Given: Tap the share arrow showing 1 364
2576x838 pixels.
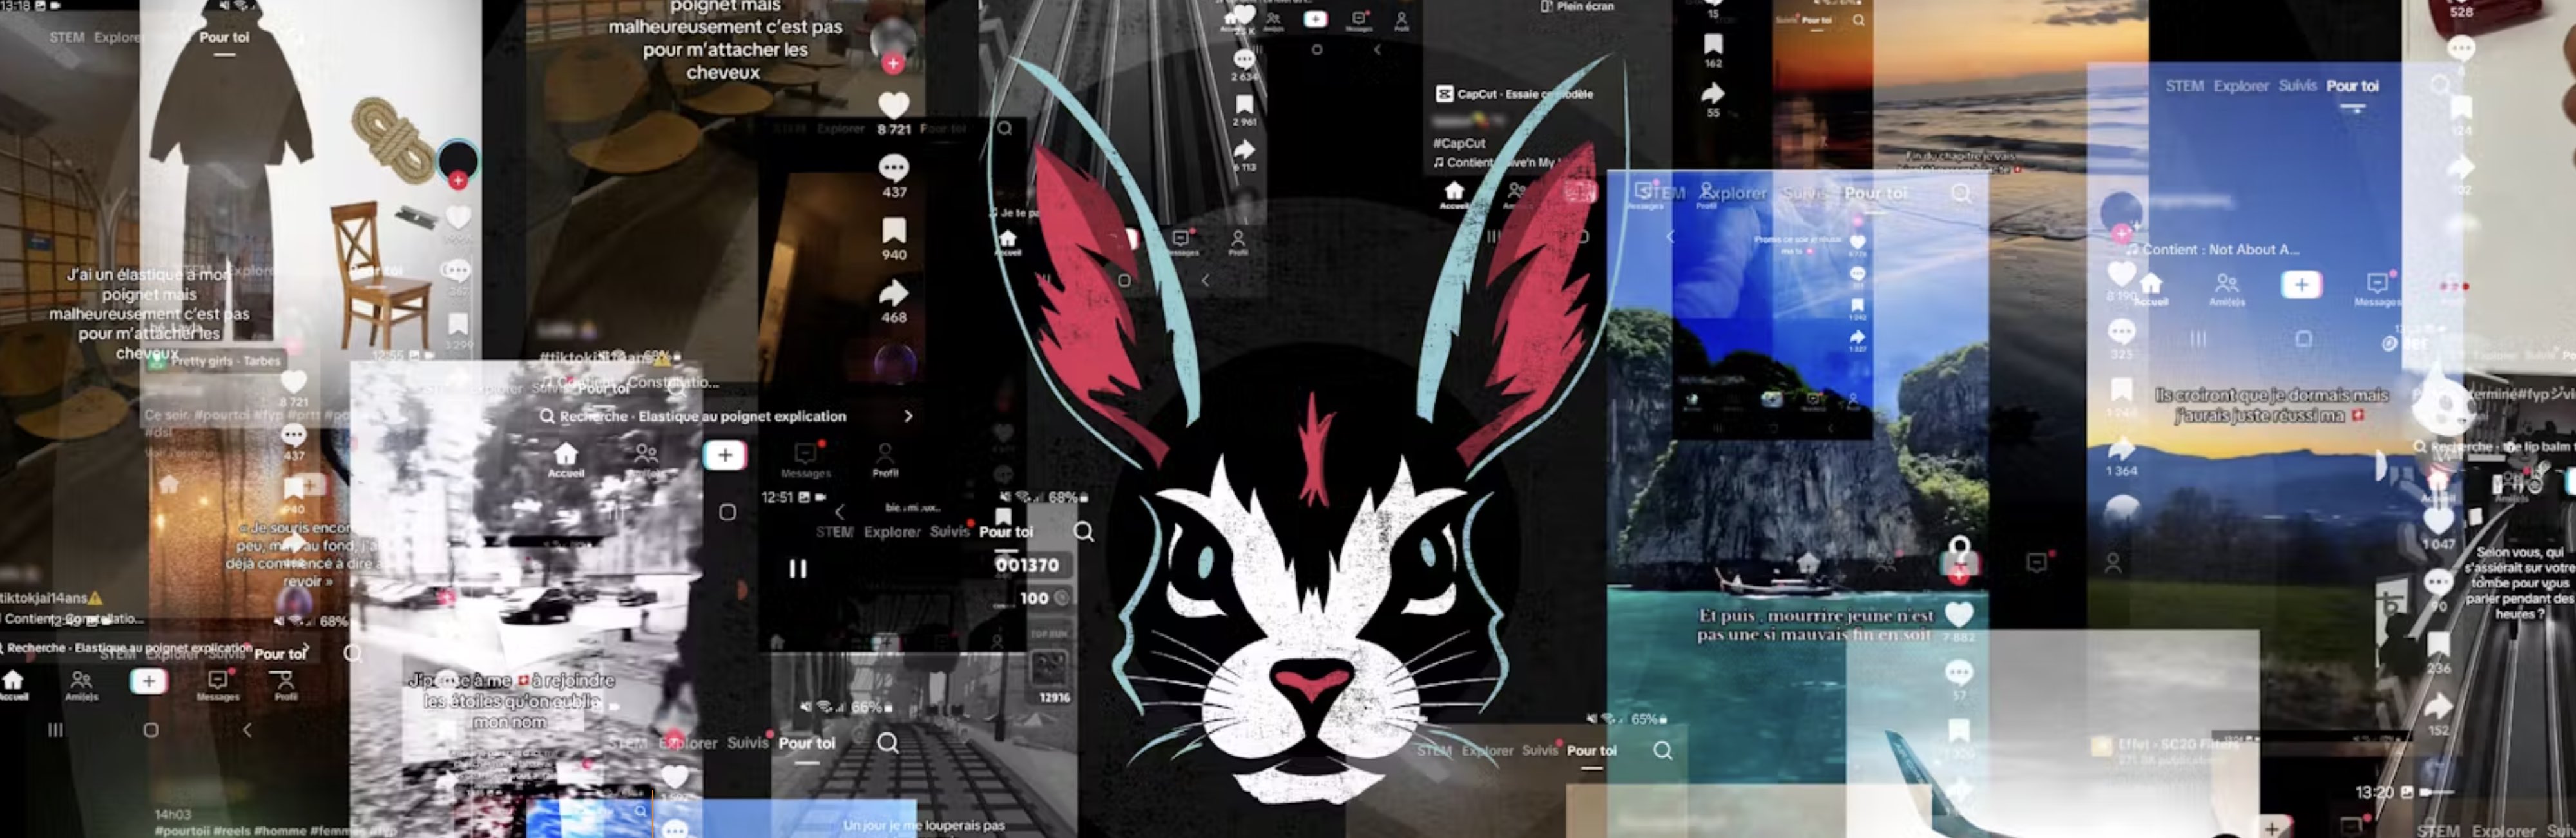Looking at the screenshot, I should point(2121,449).
